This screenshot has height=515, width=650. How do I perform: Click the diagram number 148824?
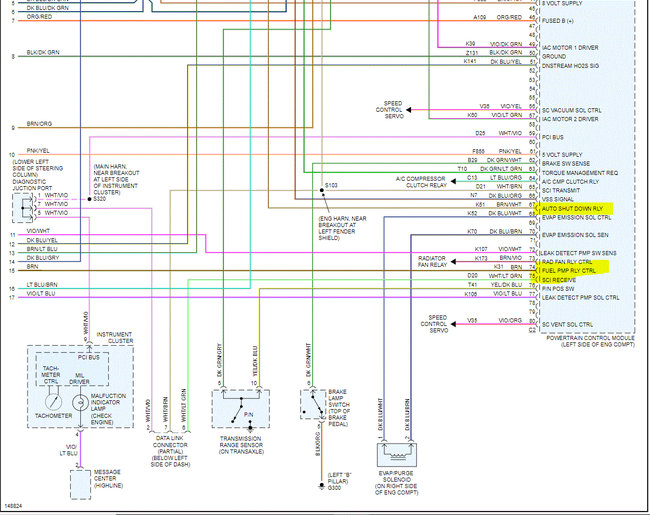(x=13, y=506)
